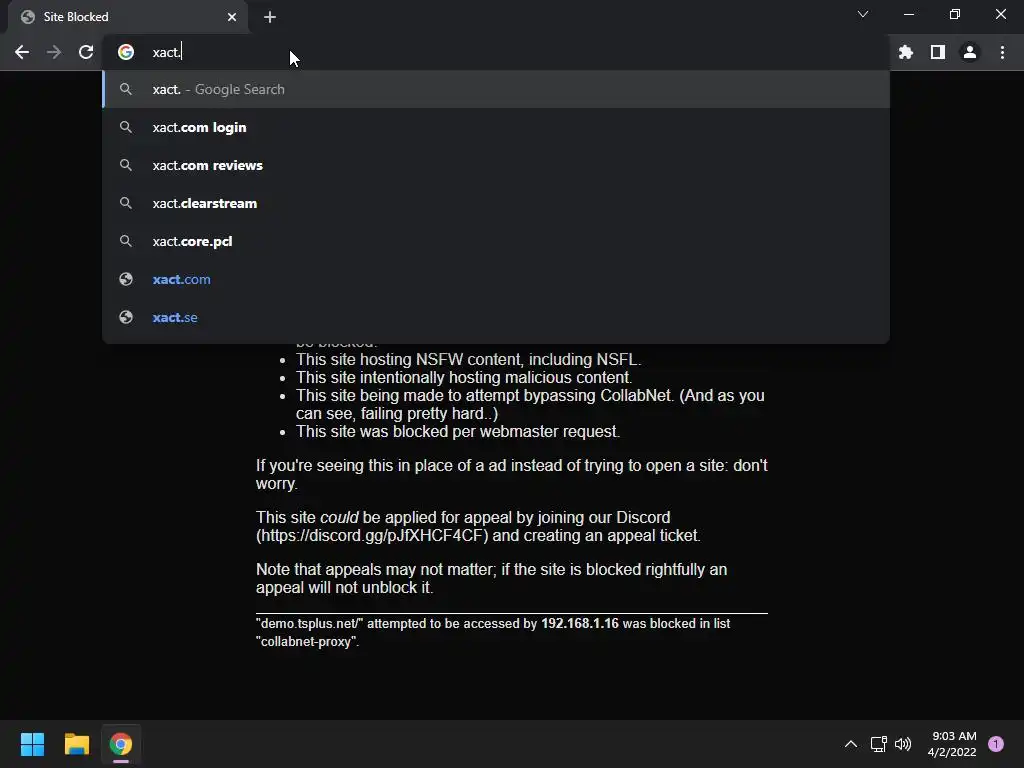Image resolution: width=1024 pixels, height=768 pixels.
Task: Click the Google icon in the address bar
Action: (126, 52)
